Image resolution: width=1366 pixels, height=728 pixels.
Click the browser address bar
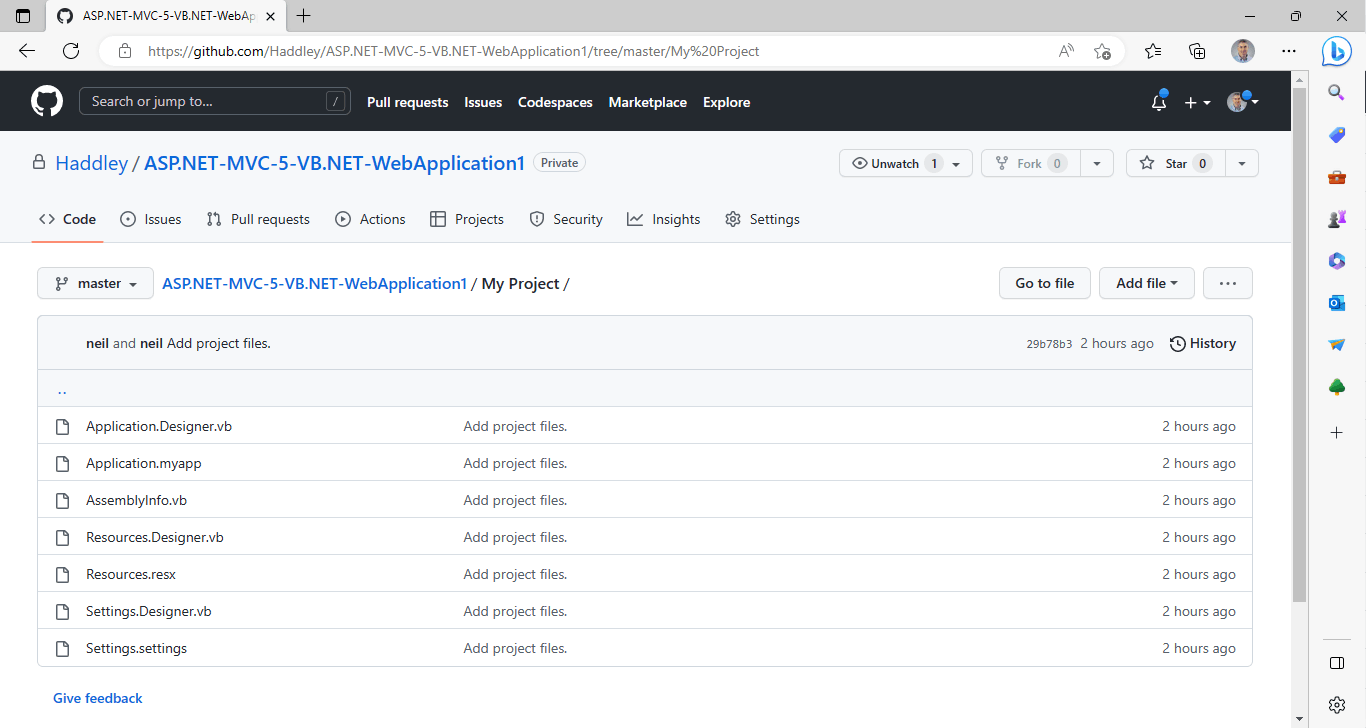450,50
